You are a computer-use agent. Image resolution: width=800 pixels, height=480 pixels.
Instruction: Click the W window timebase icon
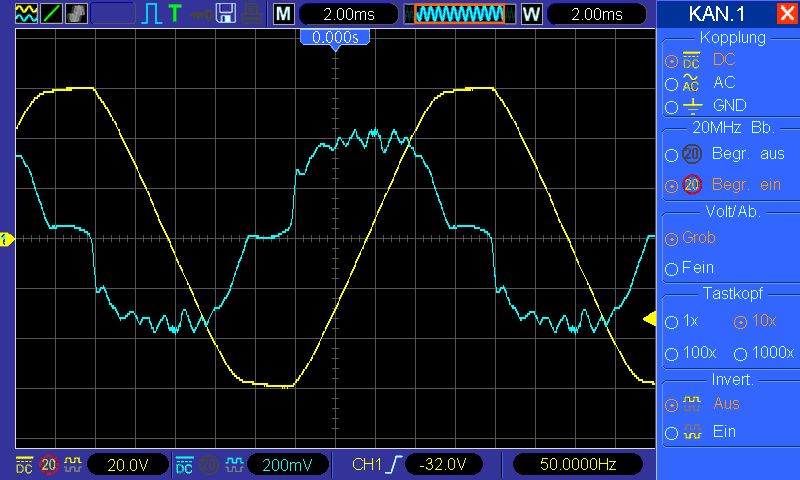(531, 14)
